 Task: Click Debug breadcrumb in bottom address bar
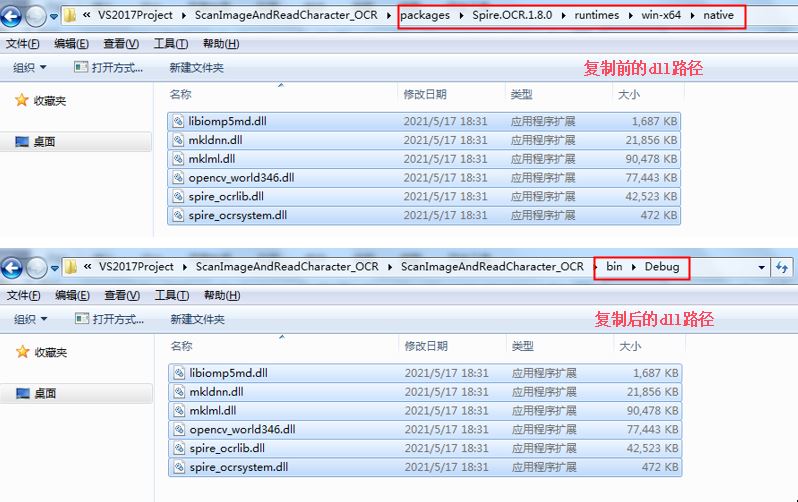click(662, 267)
